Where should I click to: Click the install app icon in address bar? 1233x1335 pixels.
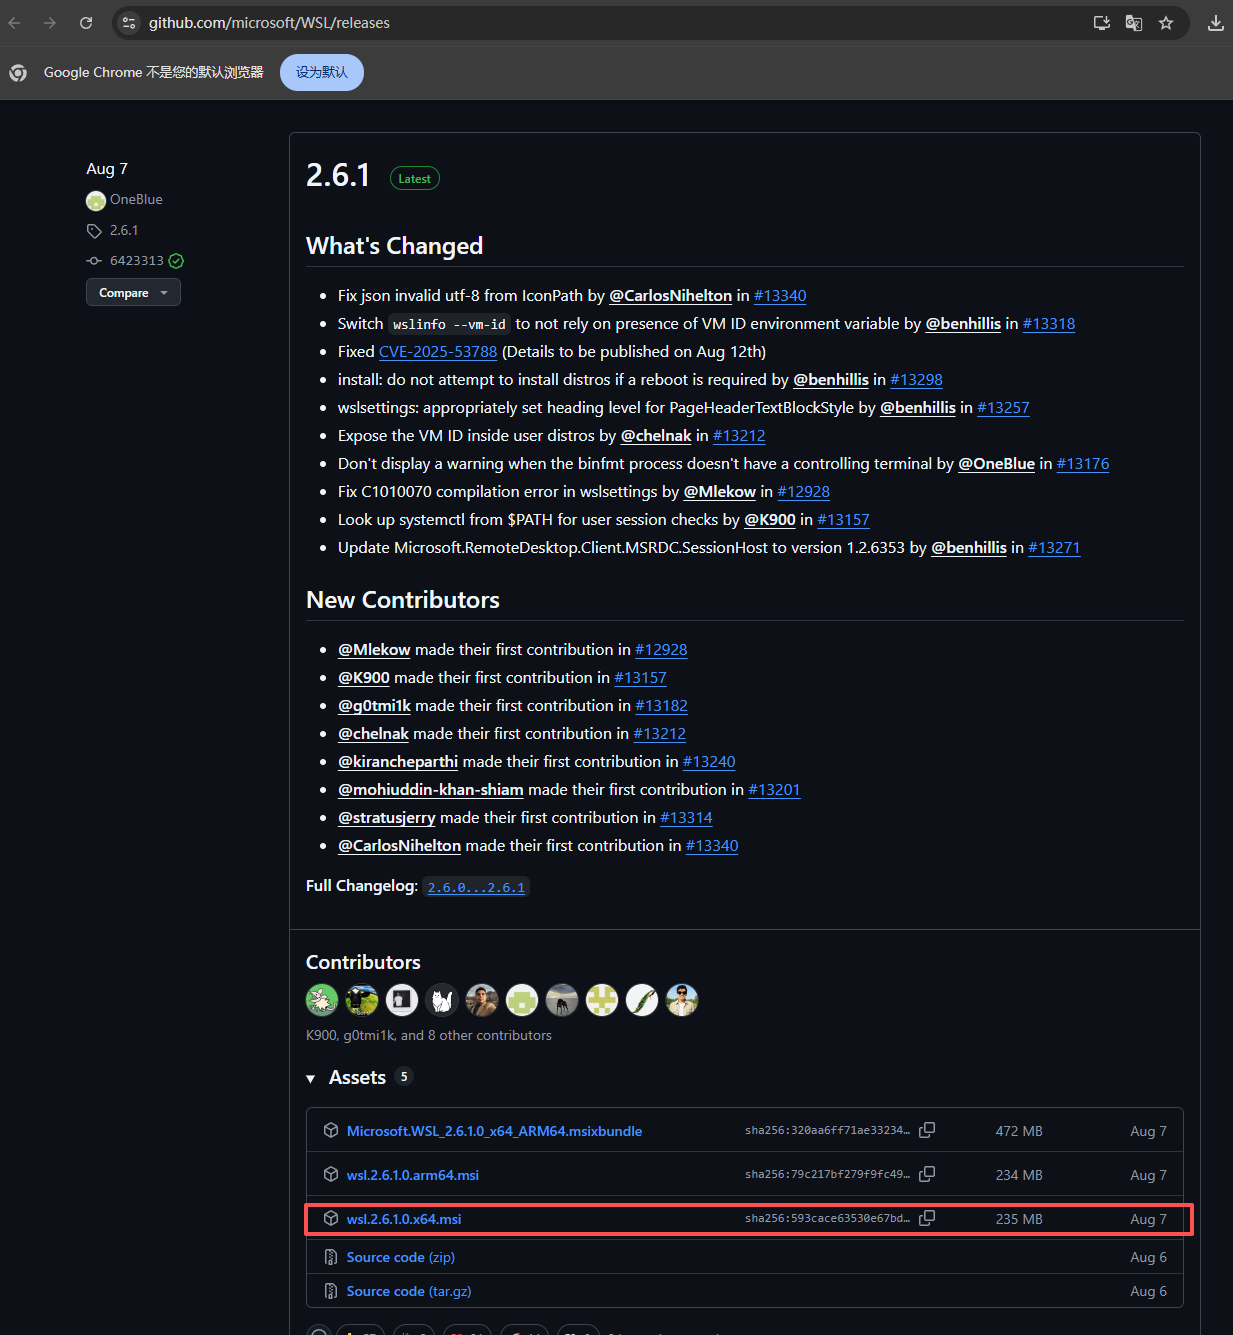pyautogui.click(x=1102, y=23)
